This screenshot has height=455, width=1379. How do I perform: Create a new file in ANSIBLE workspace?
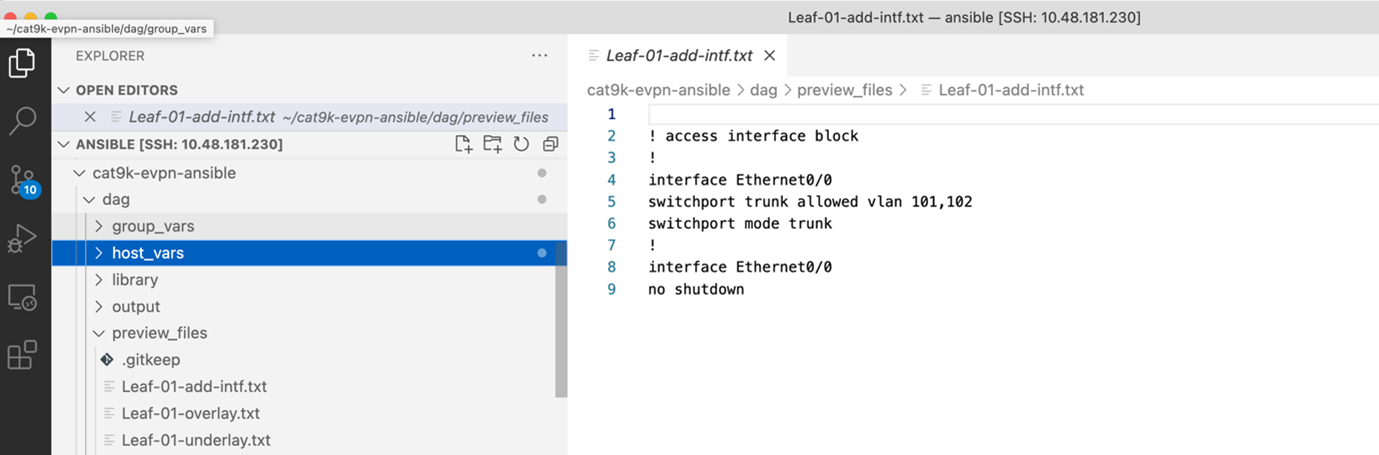point(463,145)
